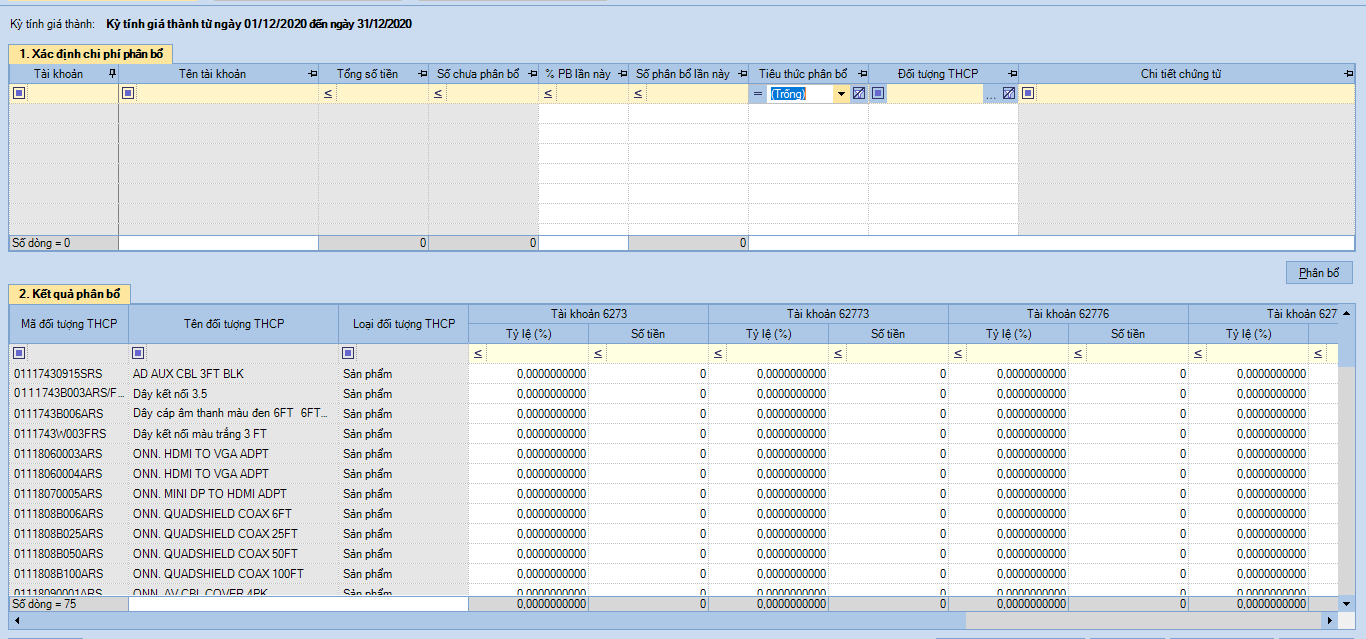
Task: Click the = operator for Tiêu thức phân bổ
Action: tap(757, 94)
